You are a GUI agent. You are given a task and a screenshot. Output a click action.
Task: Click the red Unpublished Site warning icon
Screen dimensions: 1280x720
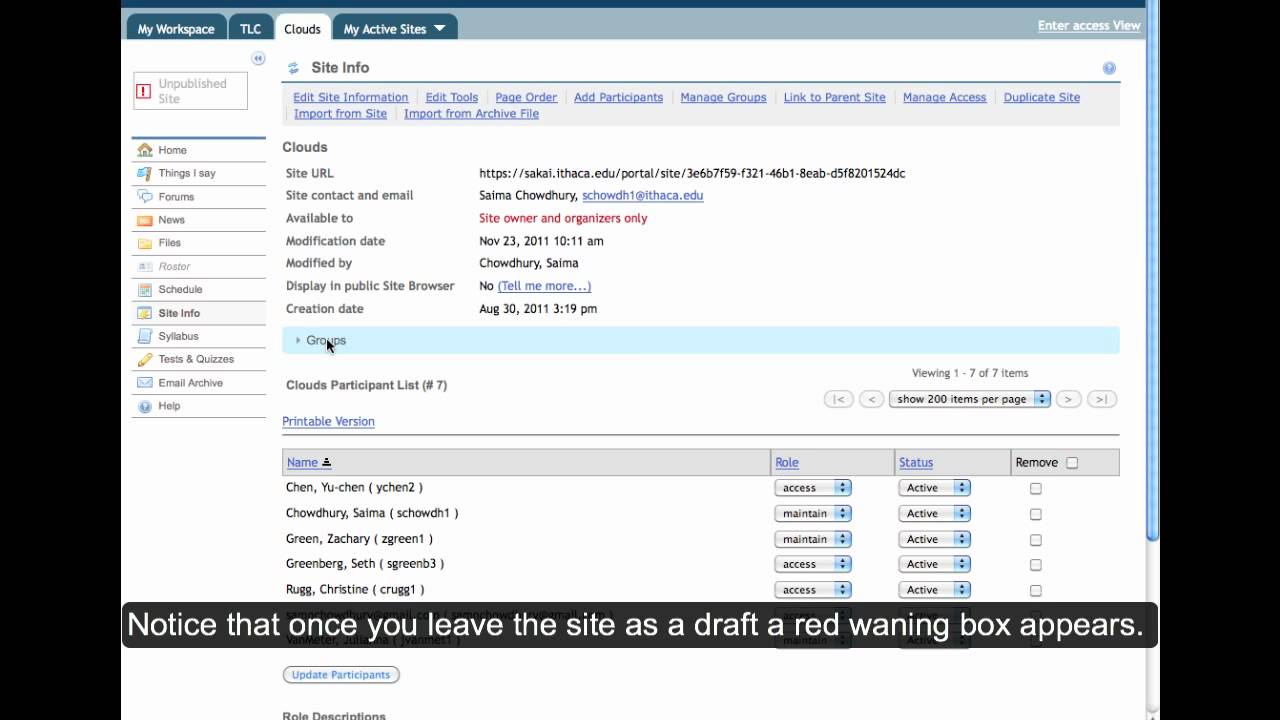coord(143,91)
